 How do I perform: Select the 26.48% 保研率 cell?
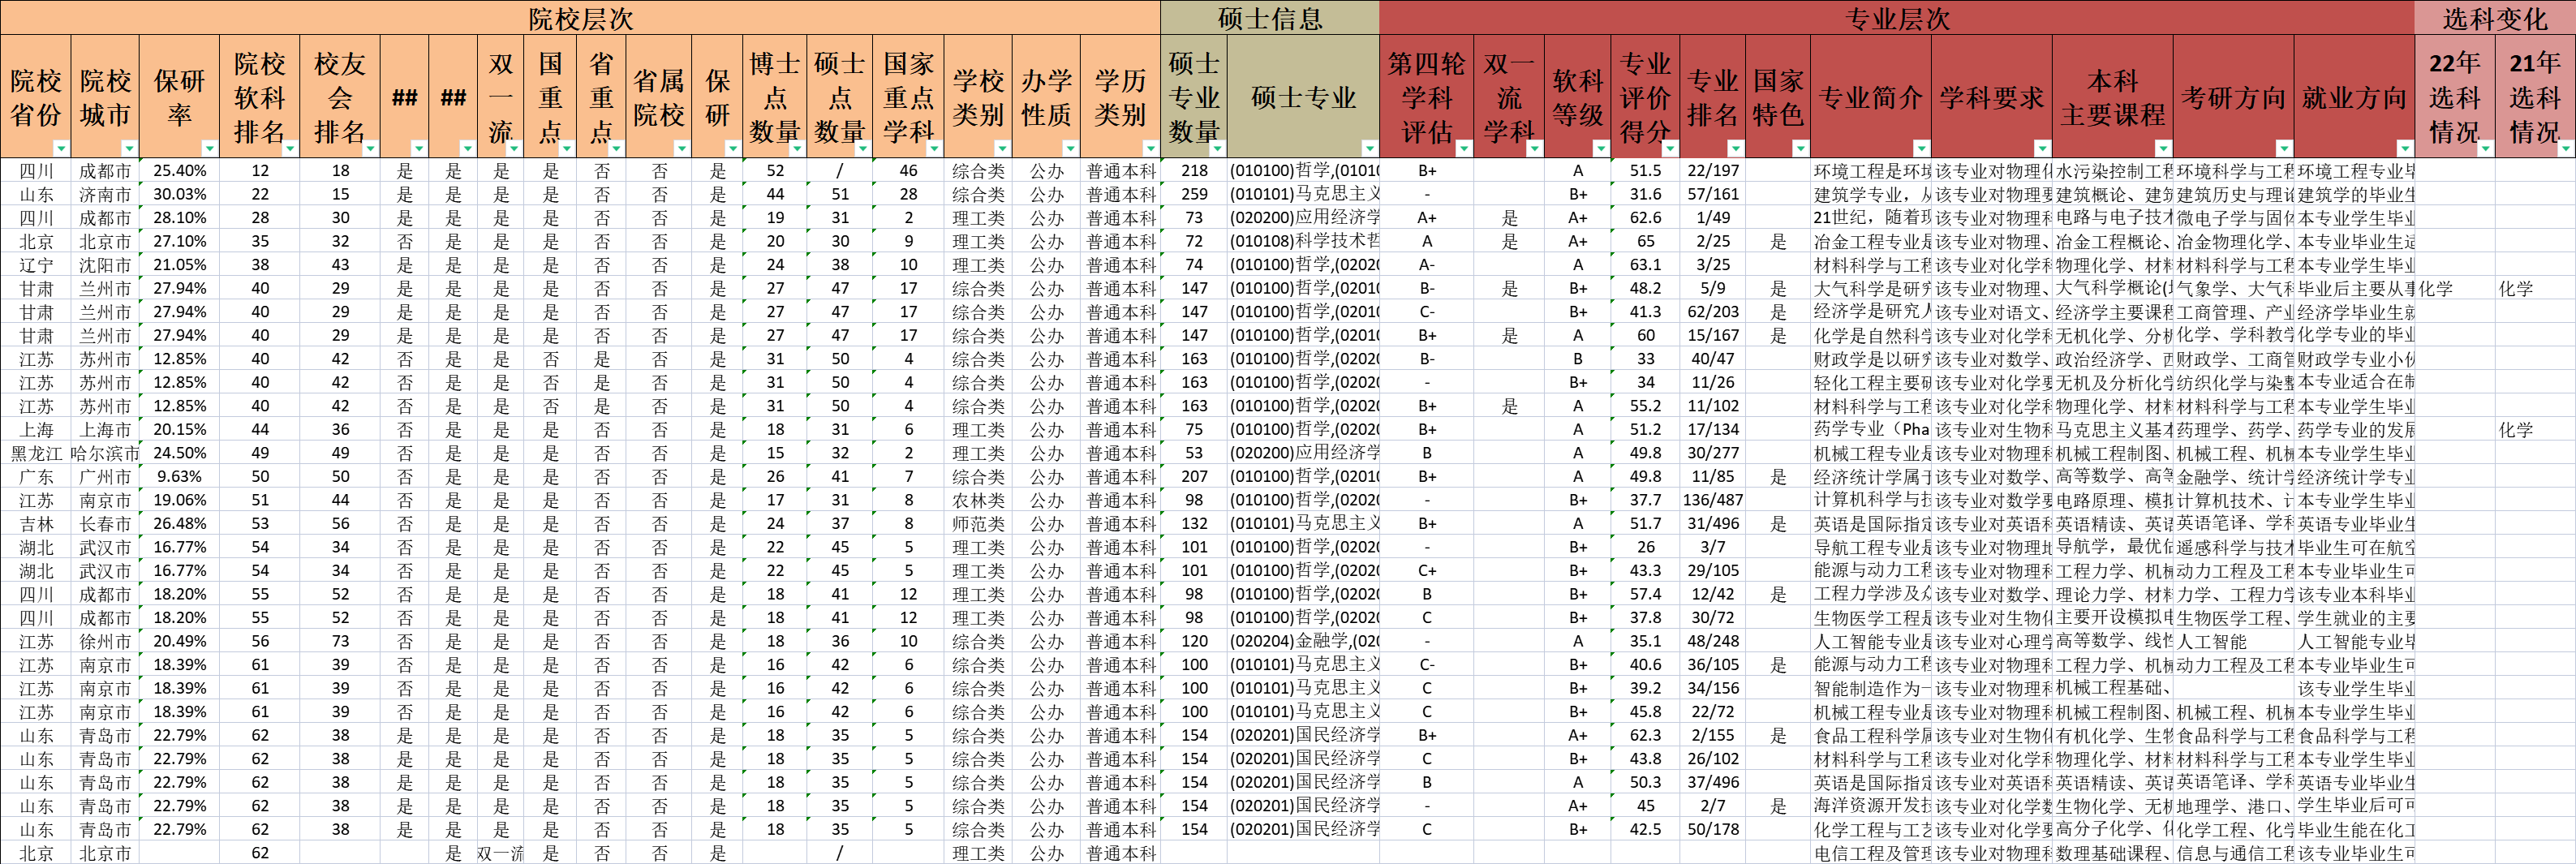179,524
